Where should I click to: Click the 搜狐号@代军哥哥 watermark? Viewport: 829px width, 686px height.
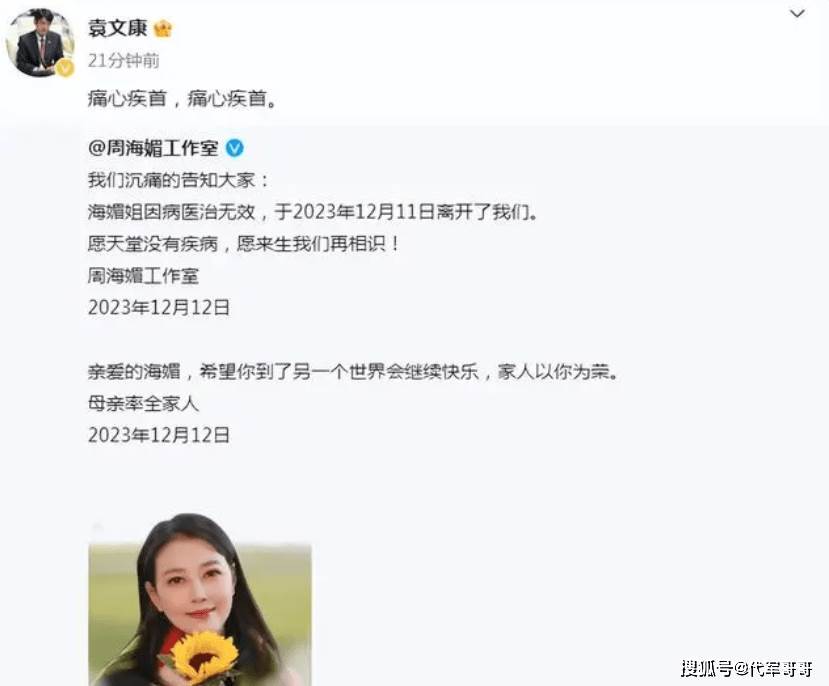[747, 669]
